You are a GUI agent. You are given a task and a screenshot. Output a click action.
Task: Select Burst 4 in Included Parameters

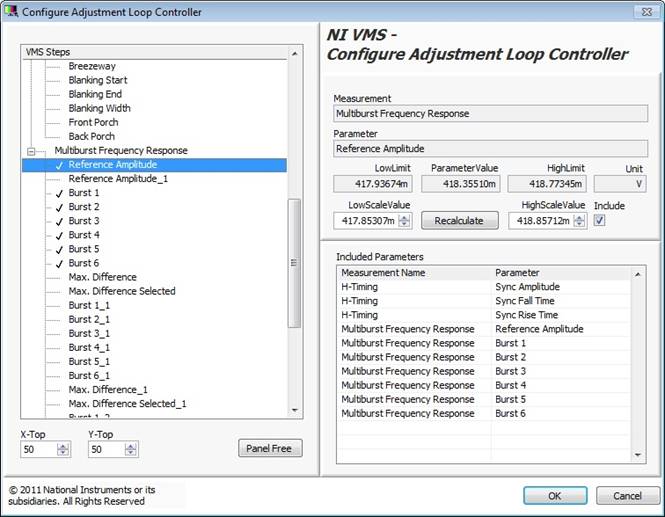tap(484, 385)
